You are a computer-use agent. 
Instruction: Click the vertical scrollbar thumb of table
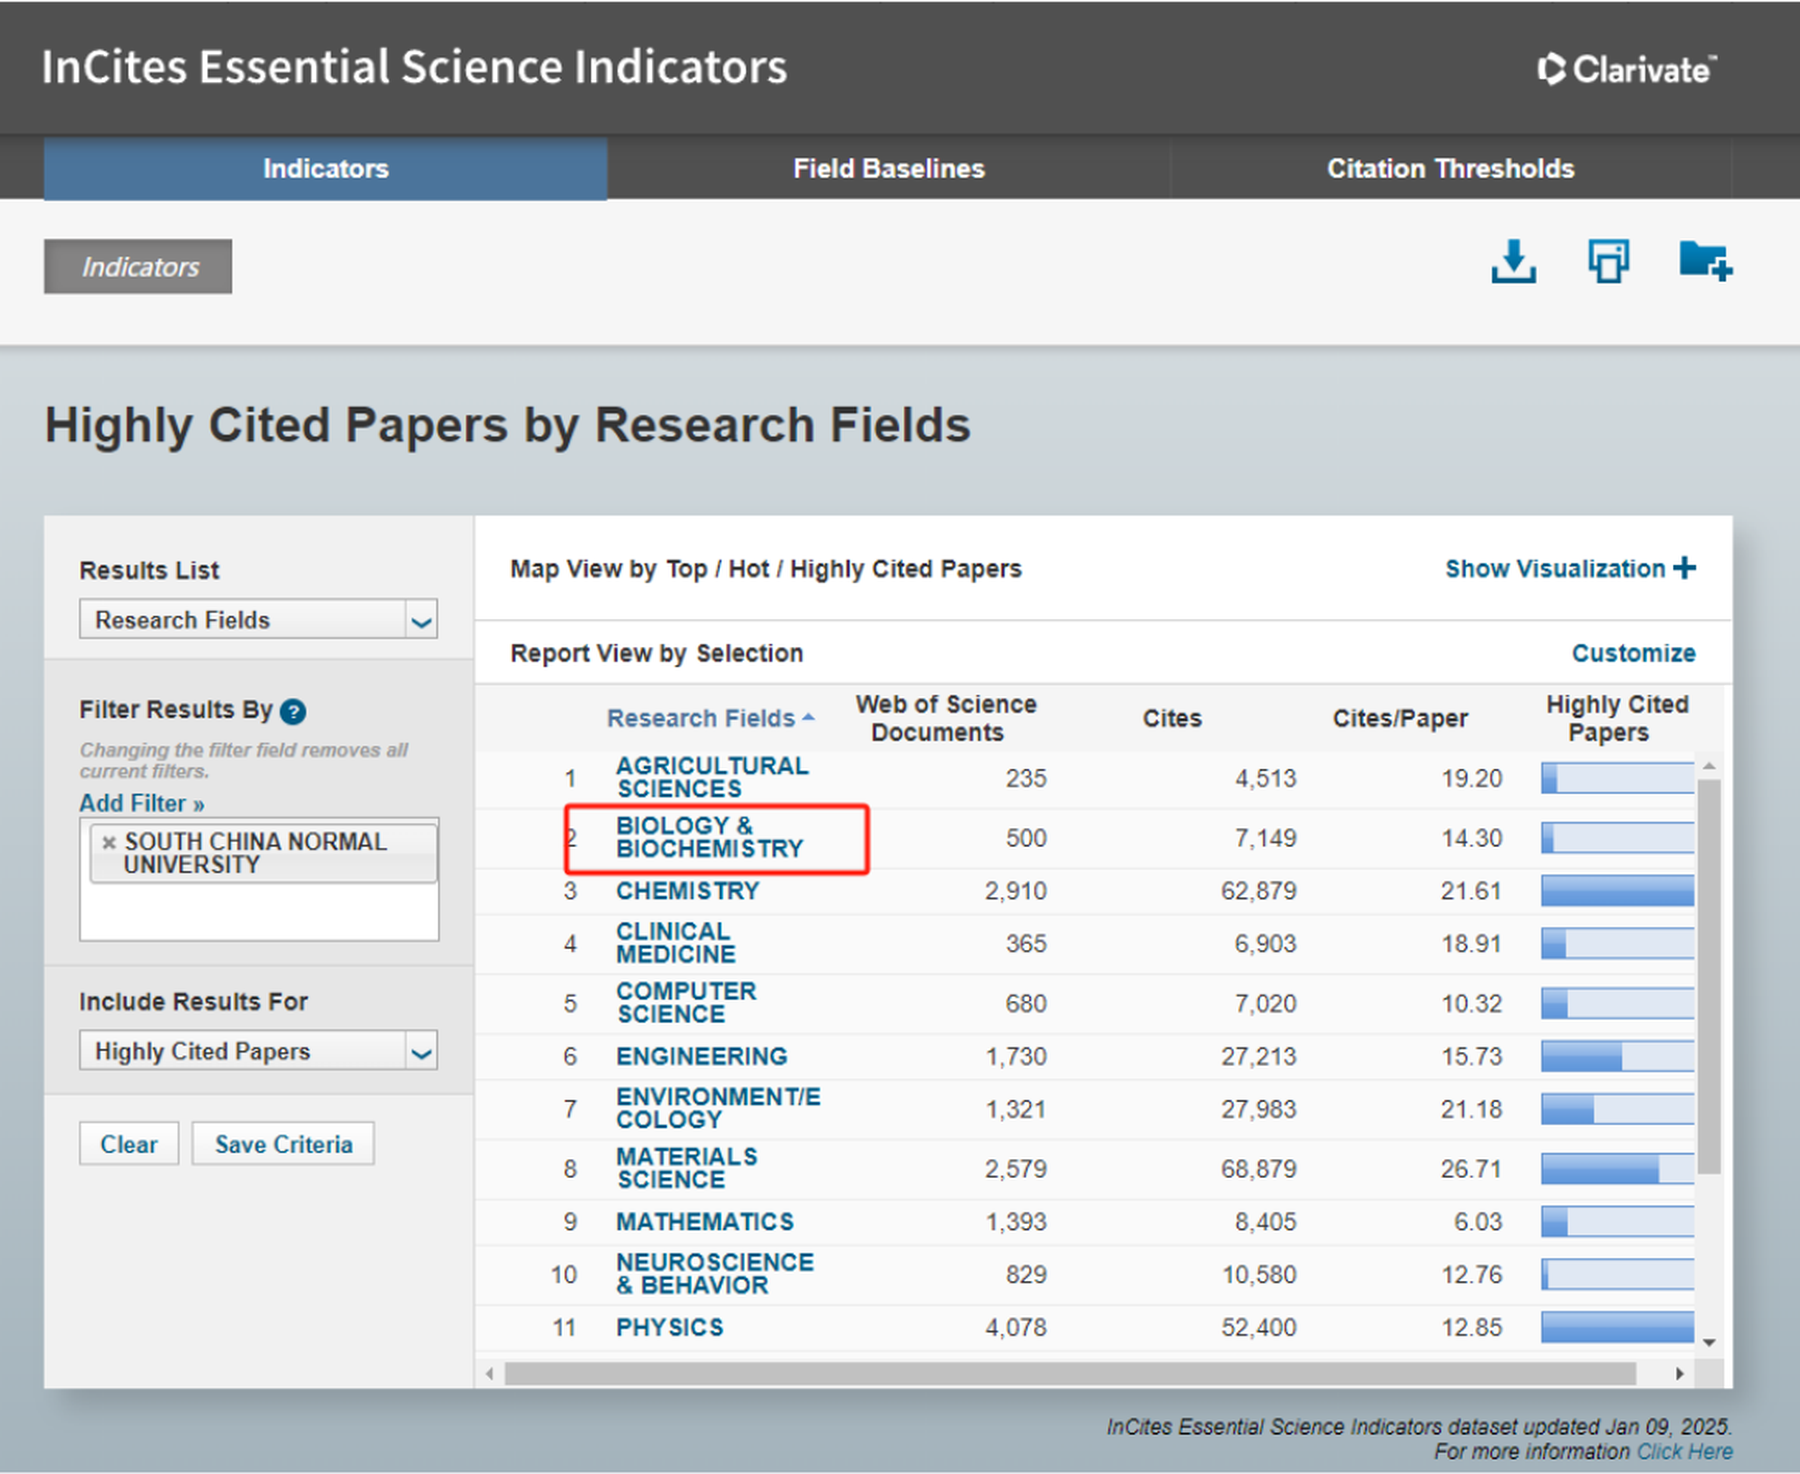(1709, 975)
